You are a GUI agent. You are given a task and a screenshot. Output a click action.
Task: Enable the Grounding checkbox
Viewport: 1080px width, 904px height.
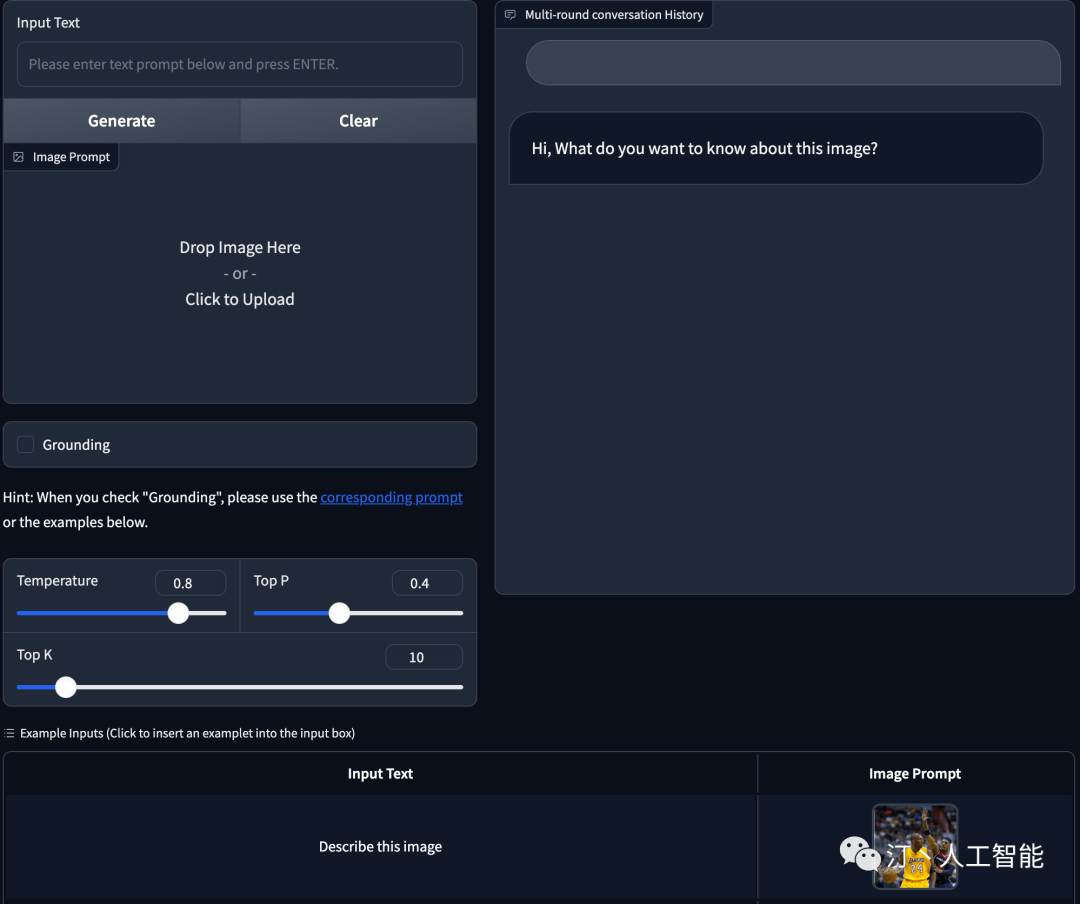[x=25, y=444]
